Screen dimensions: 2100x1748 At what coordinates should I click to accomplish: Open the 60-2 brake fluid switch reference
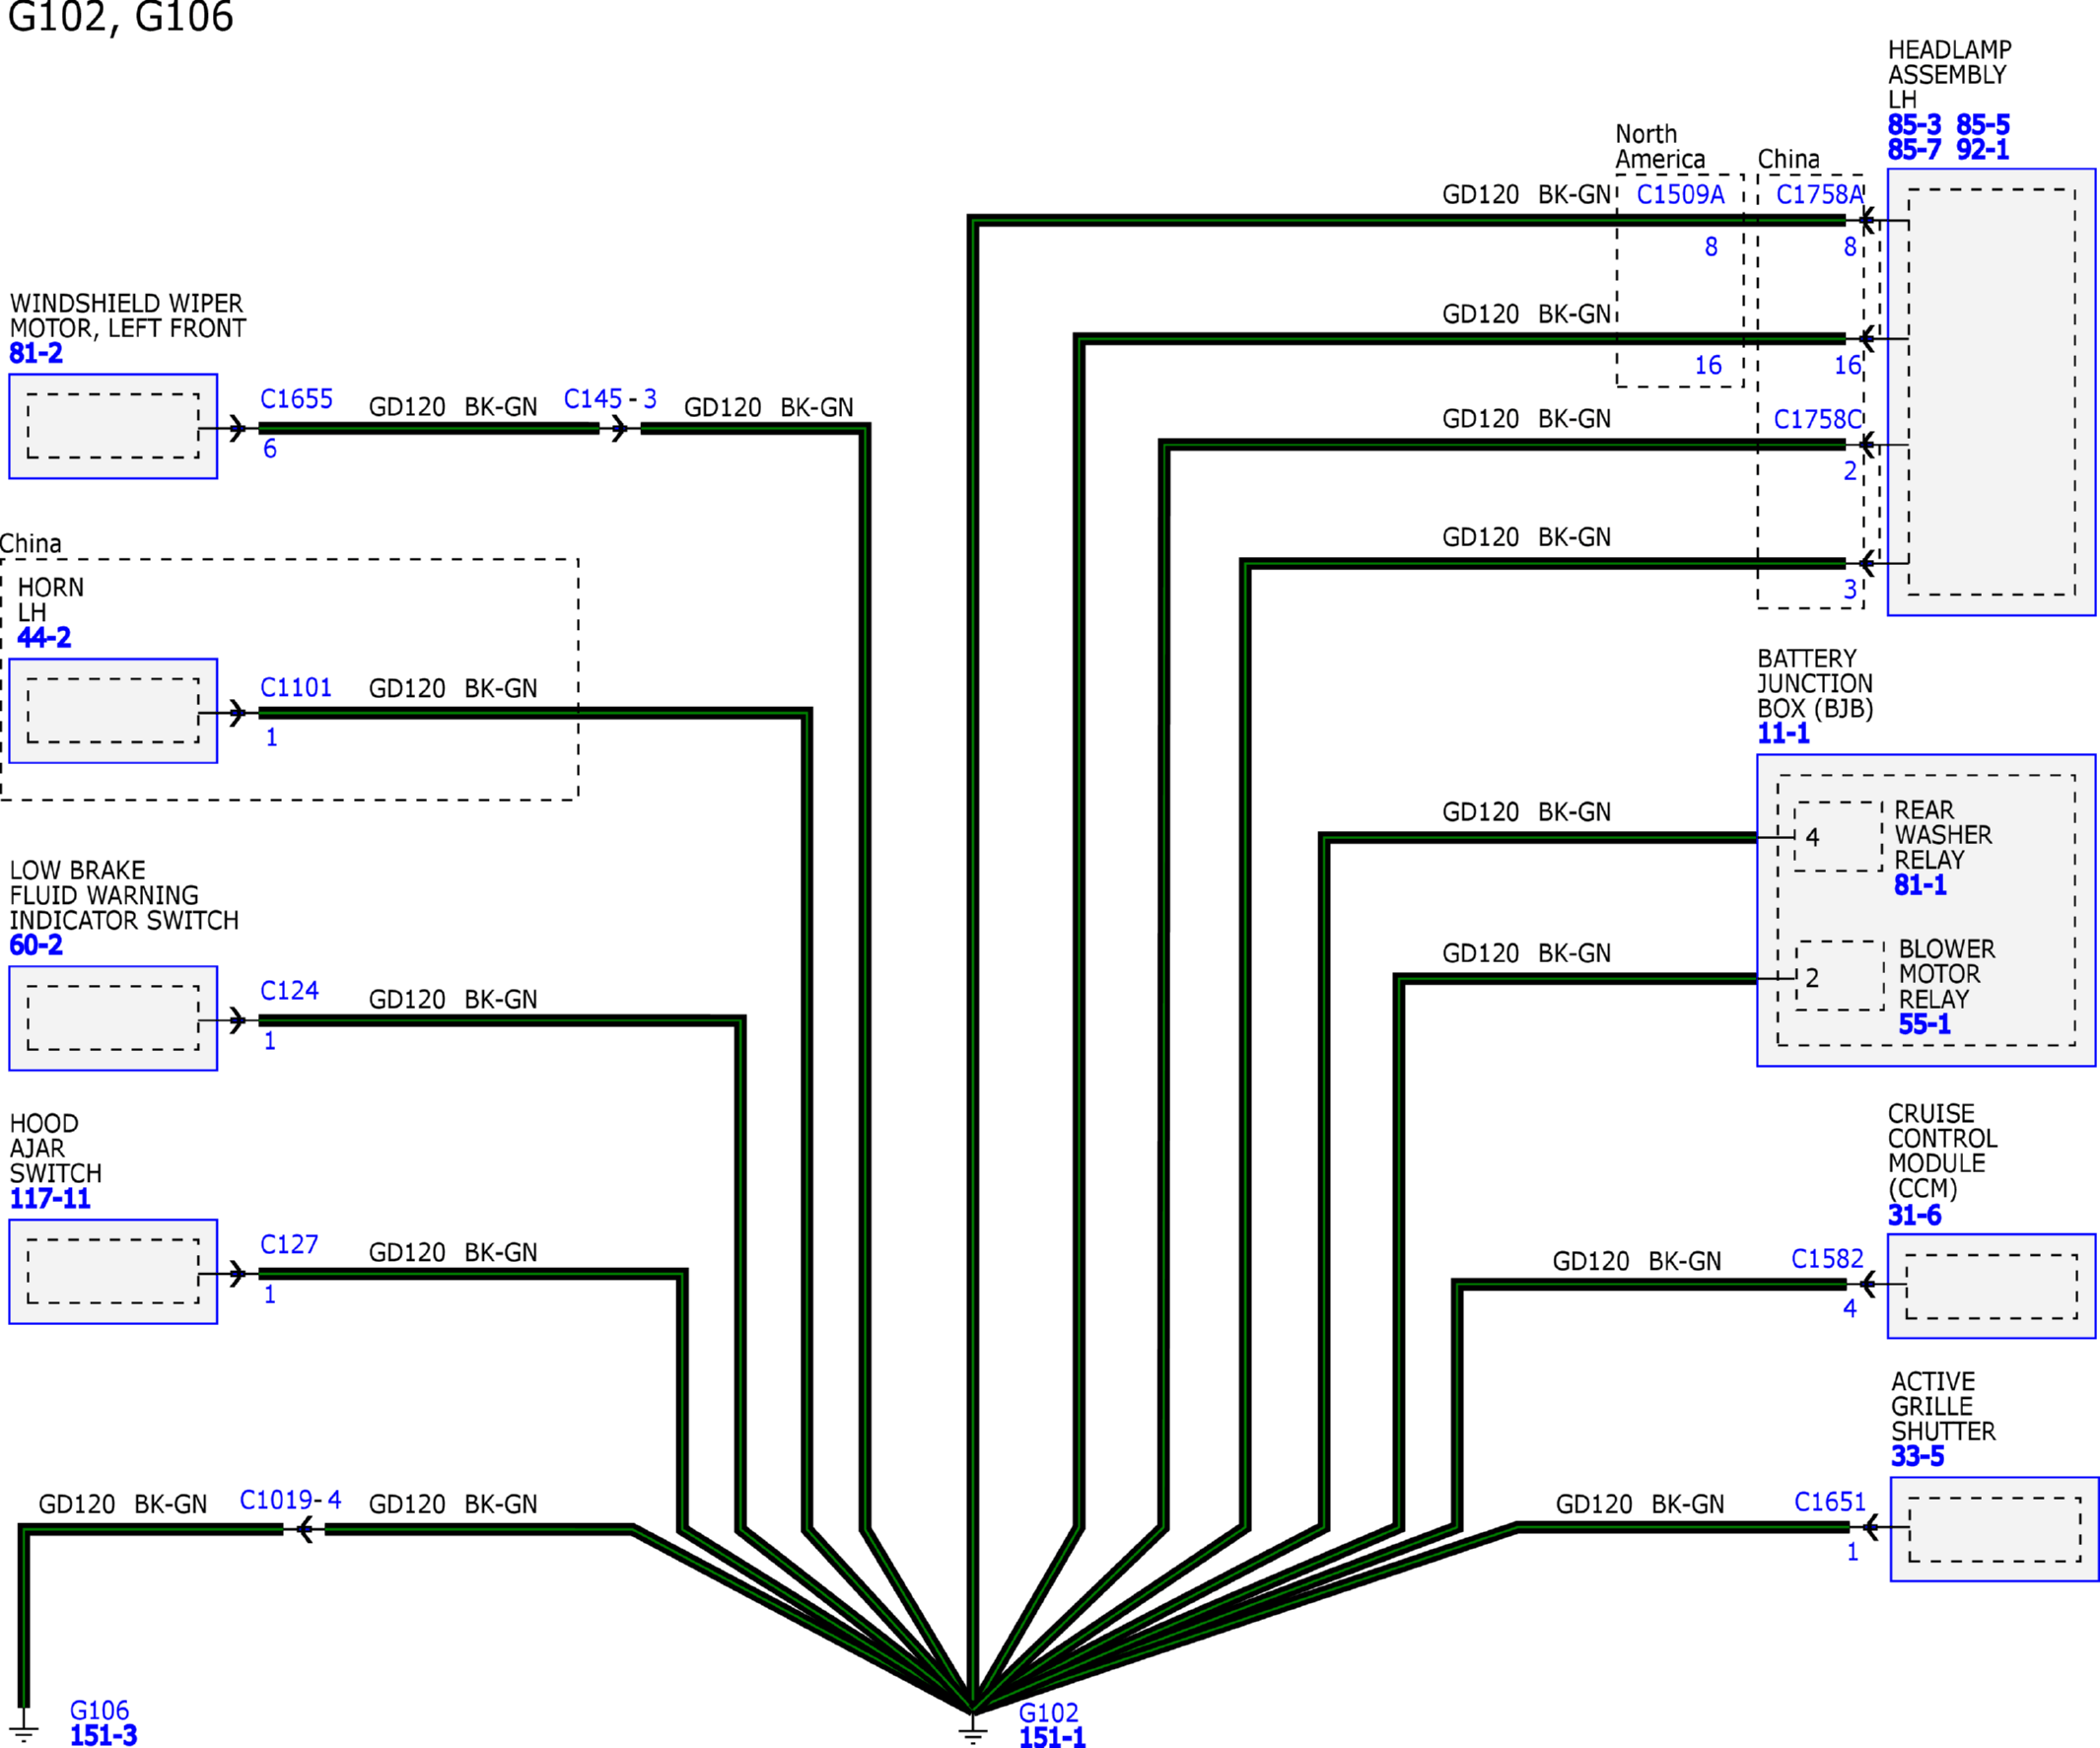36,945
